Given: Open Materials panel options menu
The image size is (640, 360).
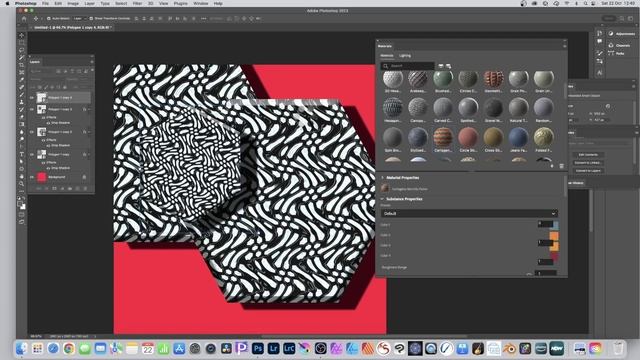Looking at the screenshot, I should [564, 46].
